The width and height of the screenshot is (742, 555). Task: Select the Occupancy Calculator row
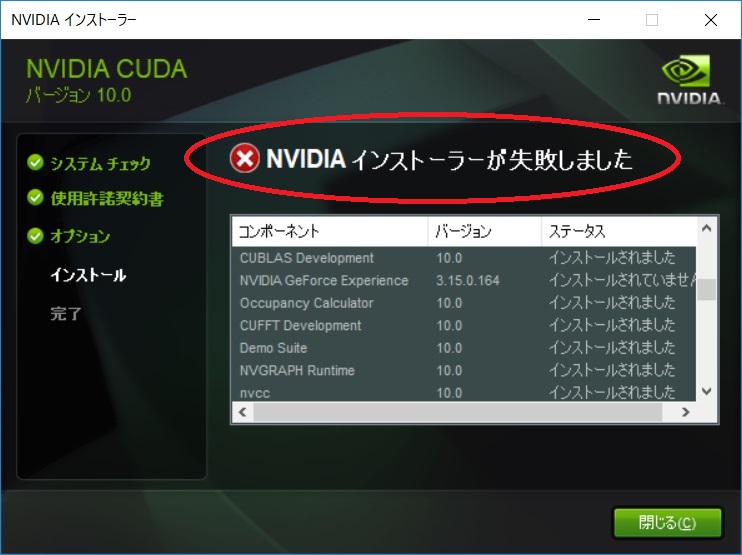point(464,303)
